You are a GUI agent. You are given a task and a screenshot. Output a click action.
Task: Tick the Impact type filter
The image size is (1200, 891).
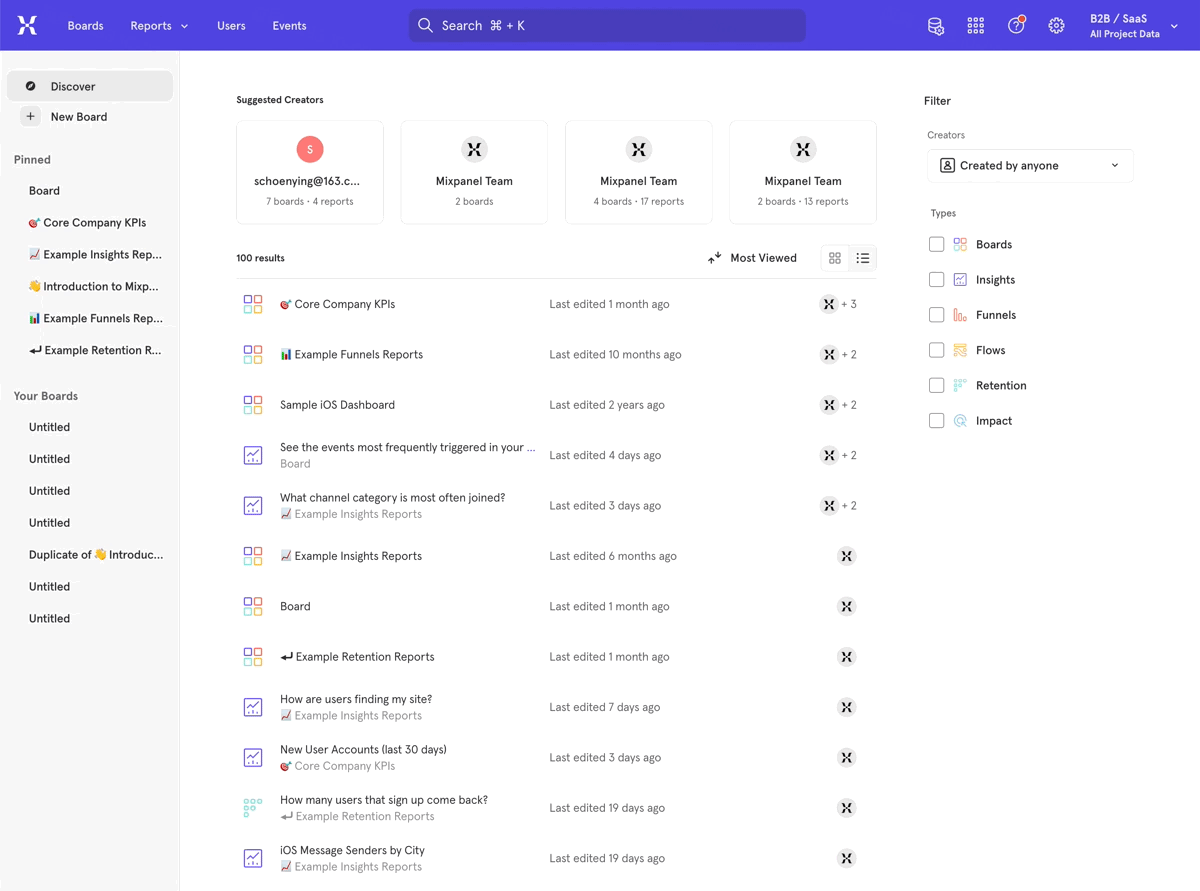[x=936, y=421]
